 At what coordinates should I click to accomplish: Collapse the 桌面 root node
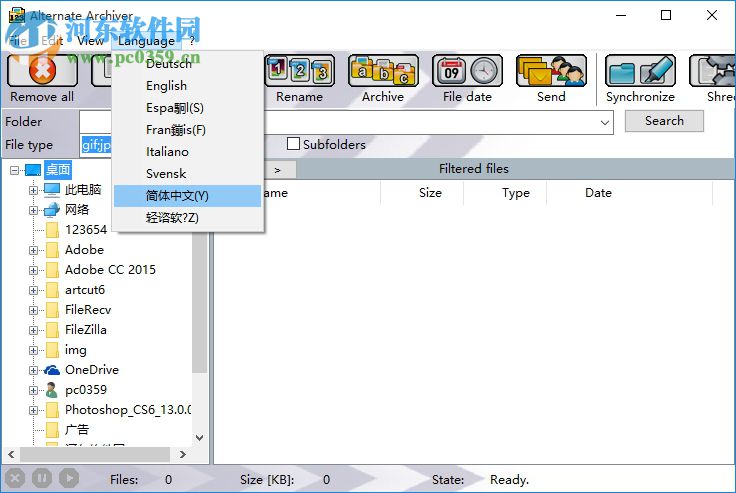click(x=15, y=170)
